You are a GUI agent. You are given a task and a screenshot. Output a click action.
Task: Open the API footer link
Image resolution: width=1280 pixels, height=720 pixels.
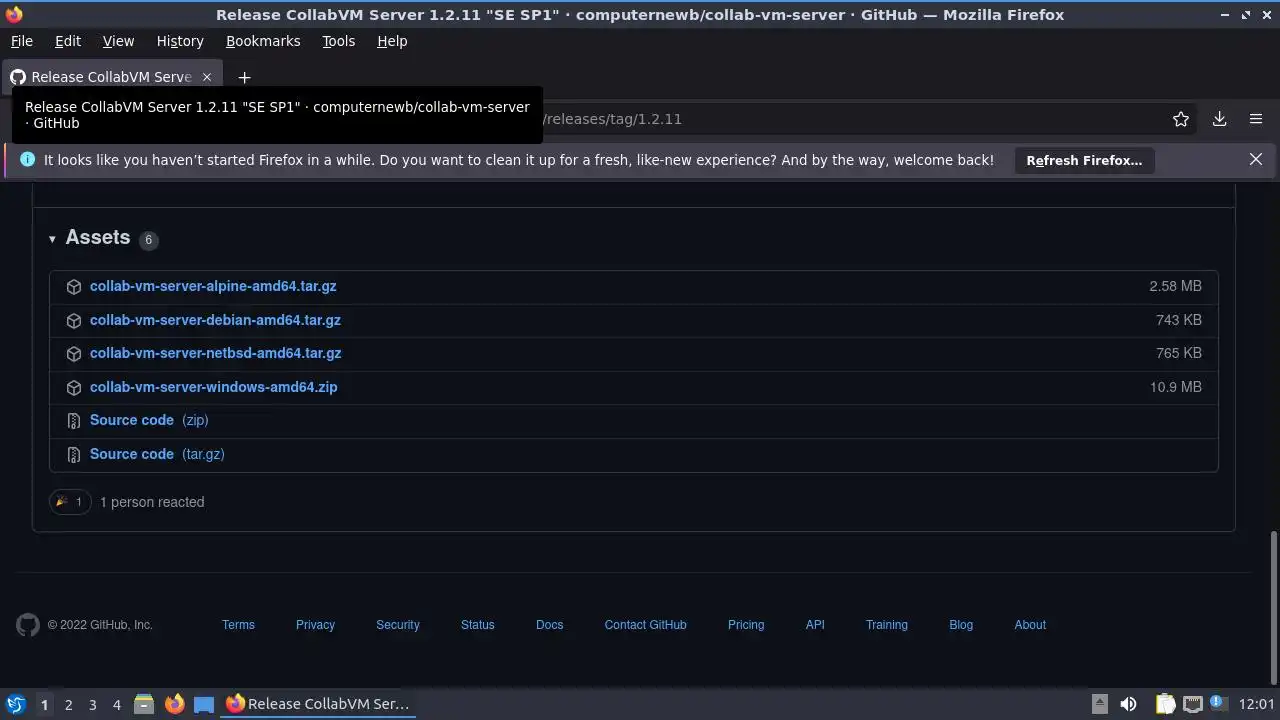[815, 625]
